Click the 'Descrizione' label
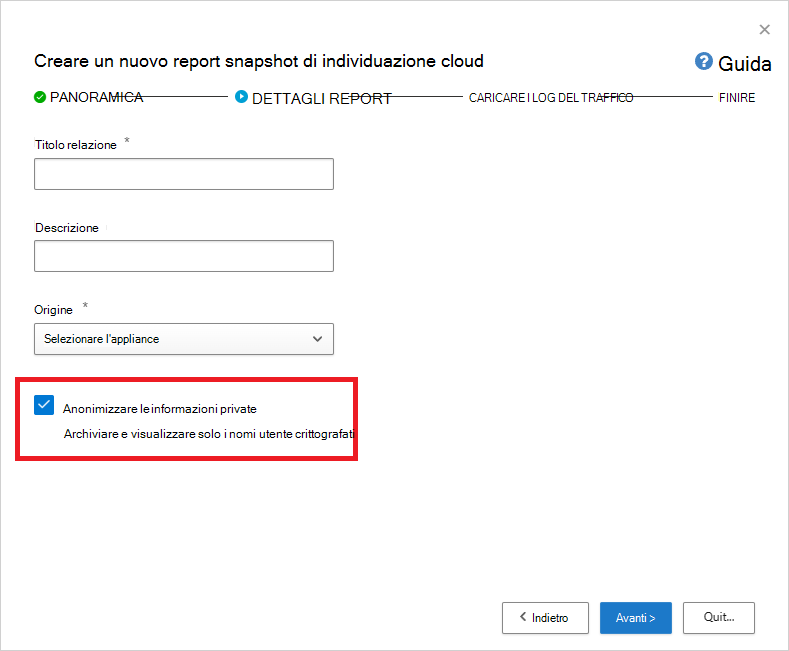Viewport: 789px width, 651px height. point(66,228)
